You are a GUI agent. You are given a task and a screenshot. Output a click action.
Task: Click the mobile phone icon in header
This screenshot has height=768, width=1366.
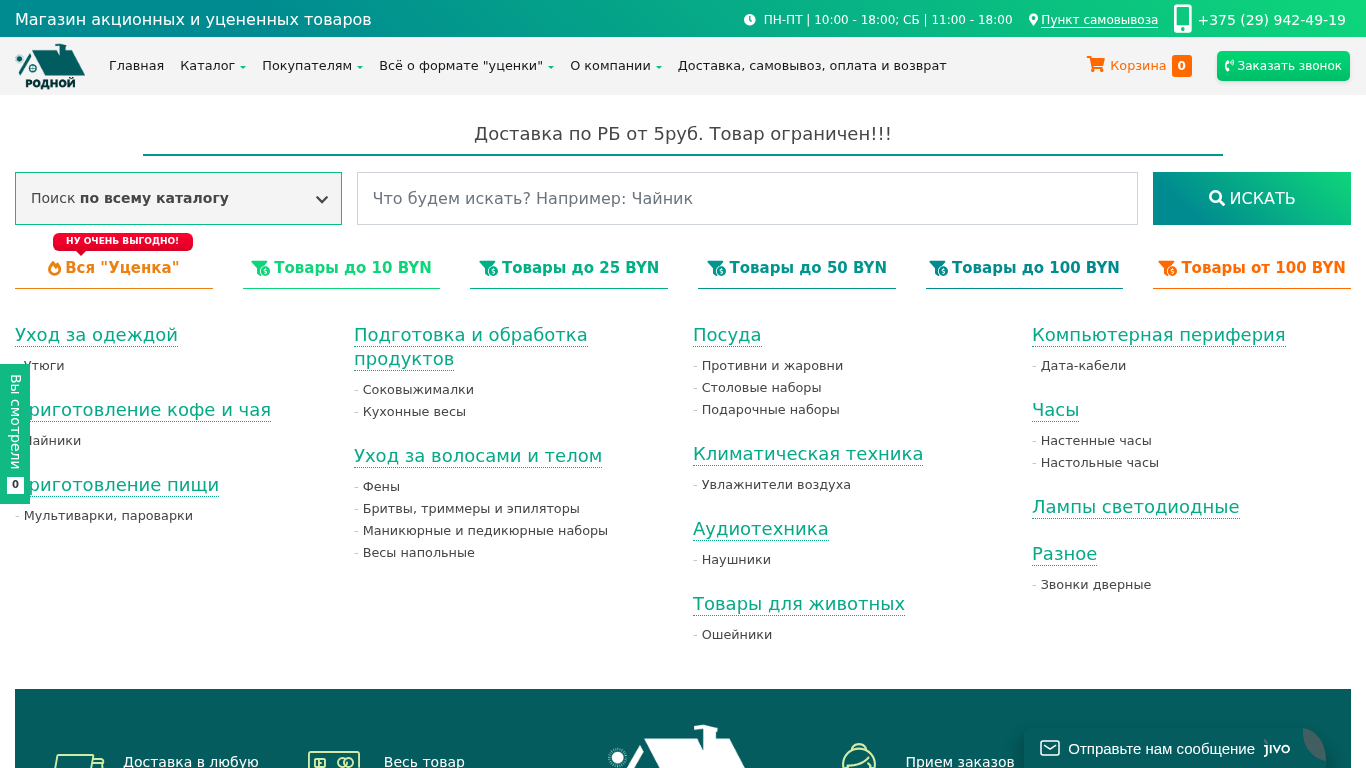[1182, 19]
